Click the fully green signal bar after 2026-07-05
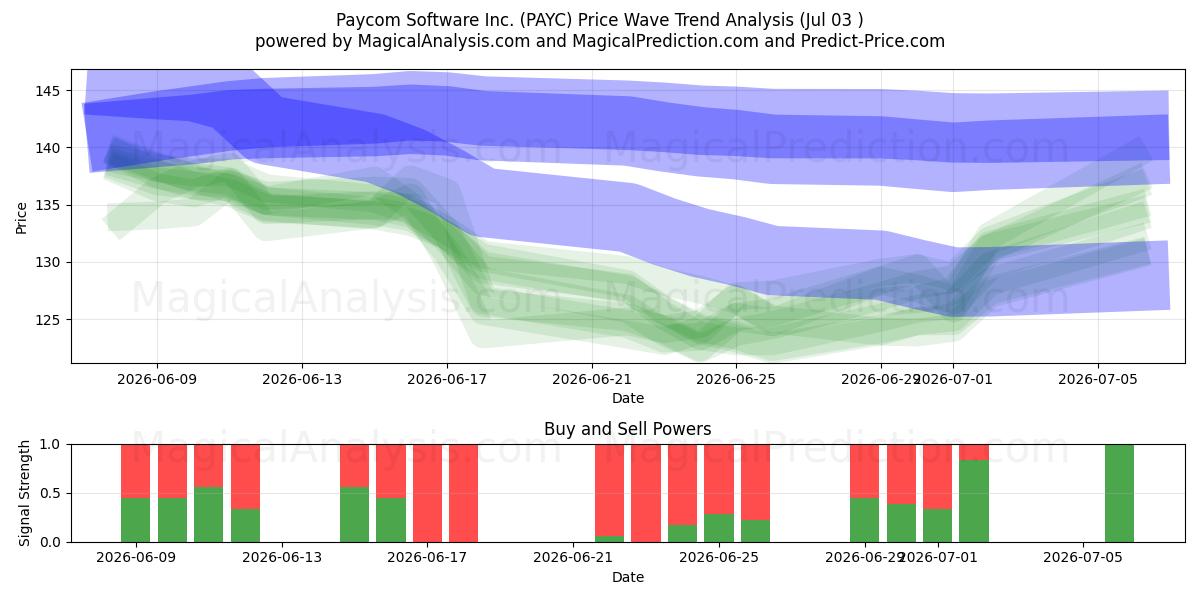Image resolution: width=1200 pixels, height=600 pixels. coord(1120,493)
